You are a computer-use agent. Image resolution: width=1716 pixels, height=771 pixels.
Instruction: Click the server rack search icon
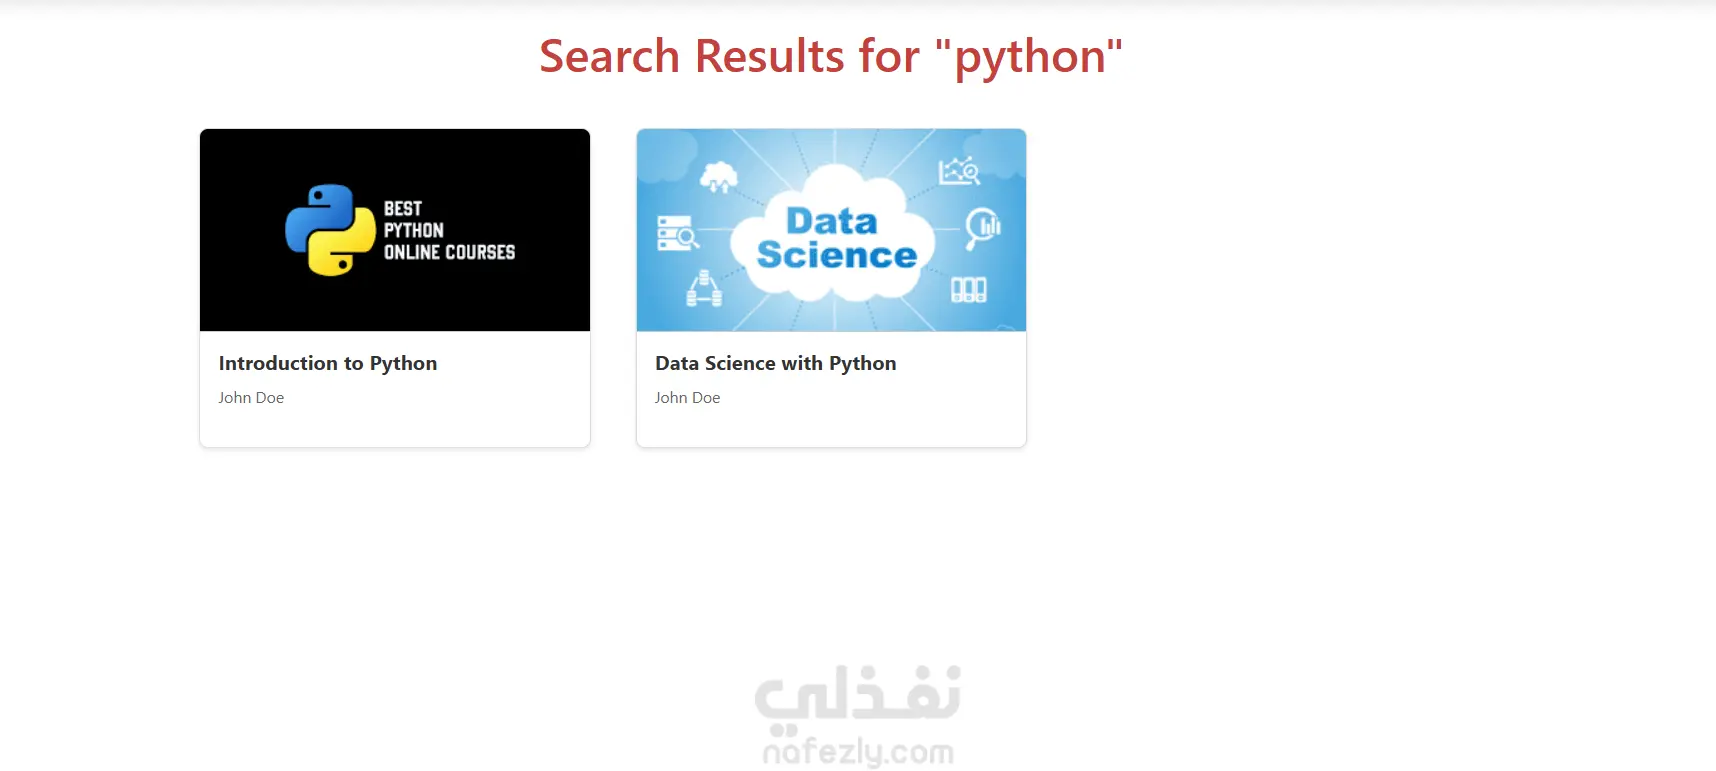pos(677,233)
